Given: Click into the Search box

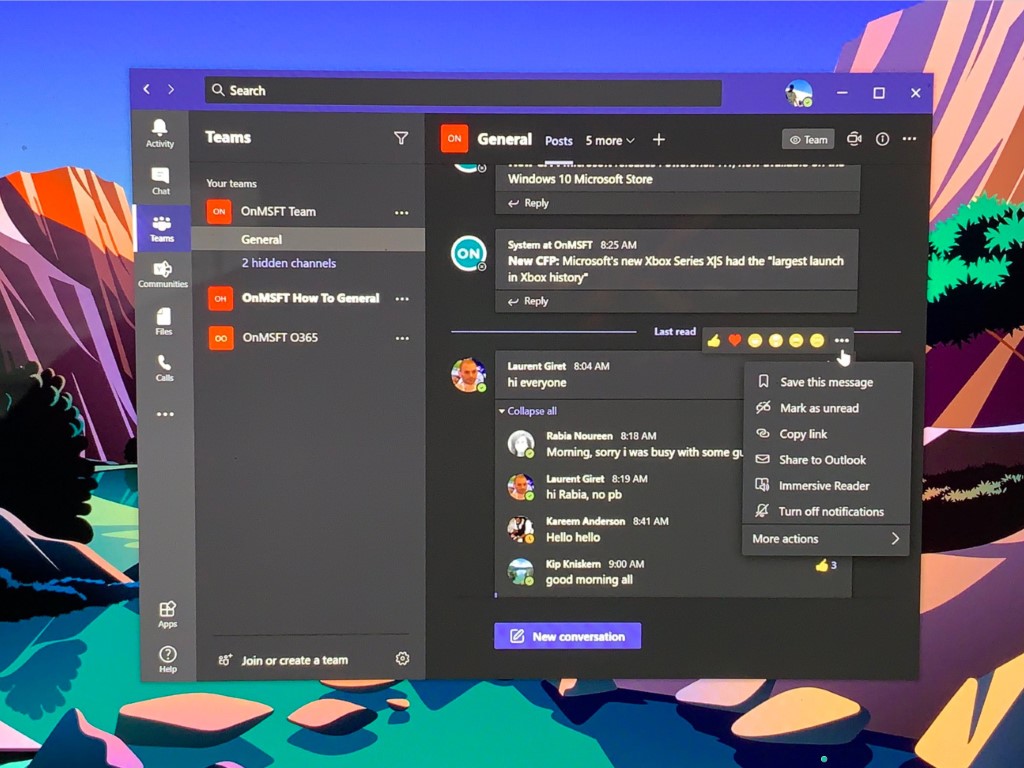Looking at the screenshot, I should [x=463, y=91].
